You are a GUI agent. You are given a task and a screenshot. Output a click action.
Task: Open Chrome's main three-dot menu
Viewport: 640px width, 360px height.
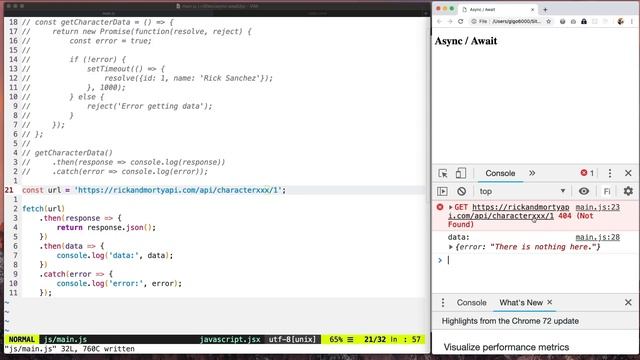click(633, 21)
